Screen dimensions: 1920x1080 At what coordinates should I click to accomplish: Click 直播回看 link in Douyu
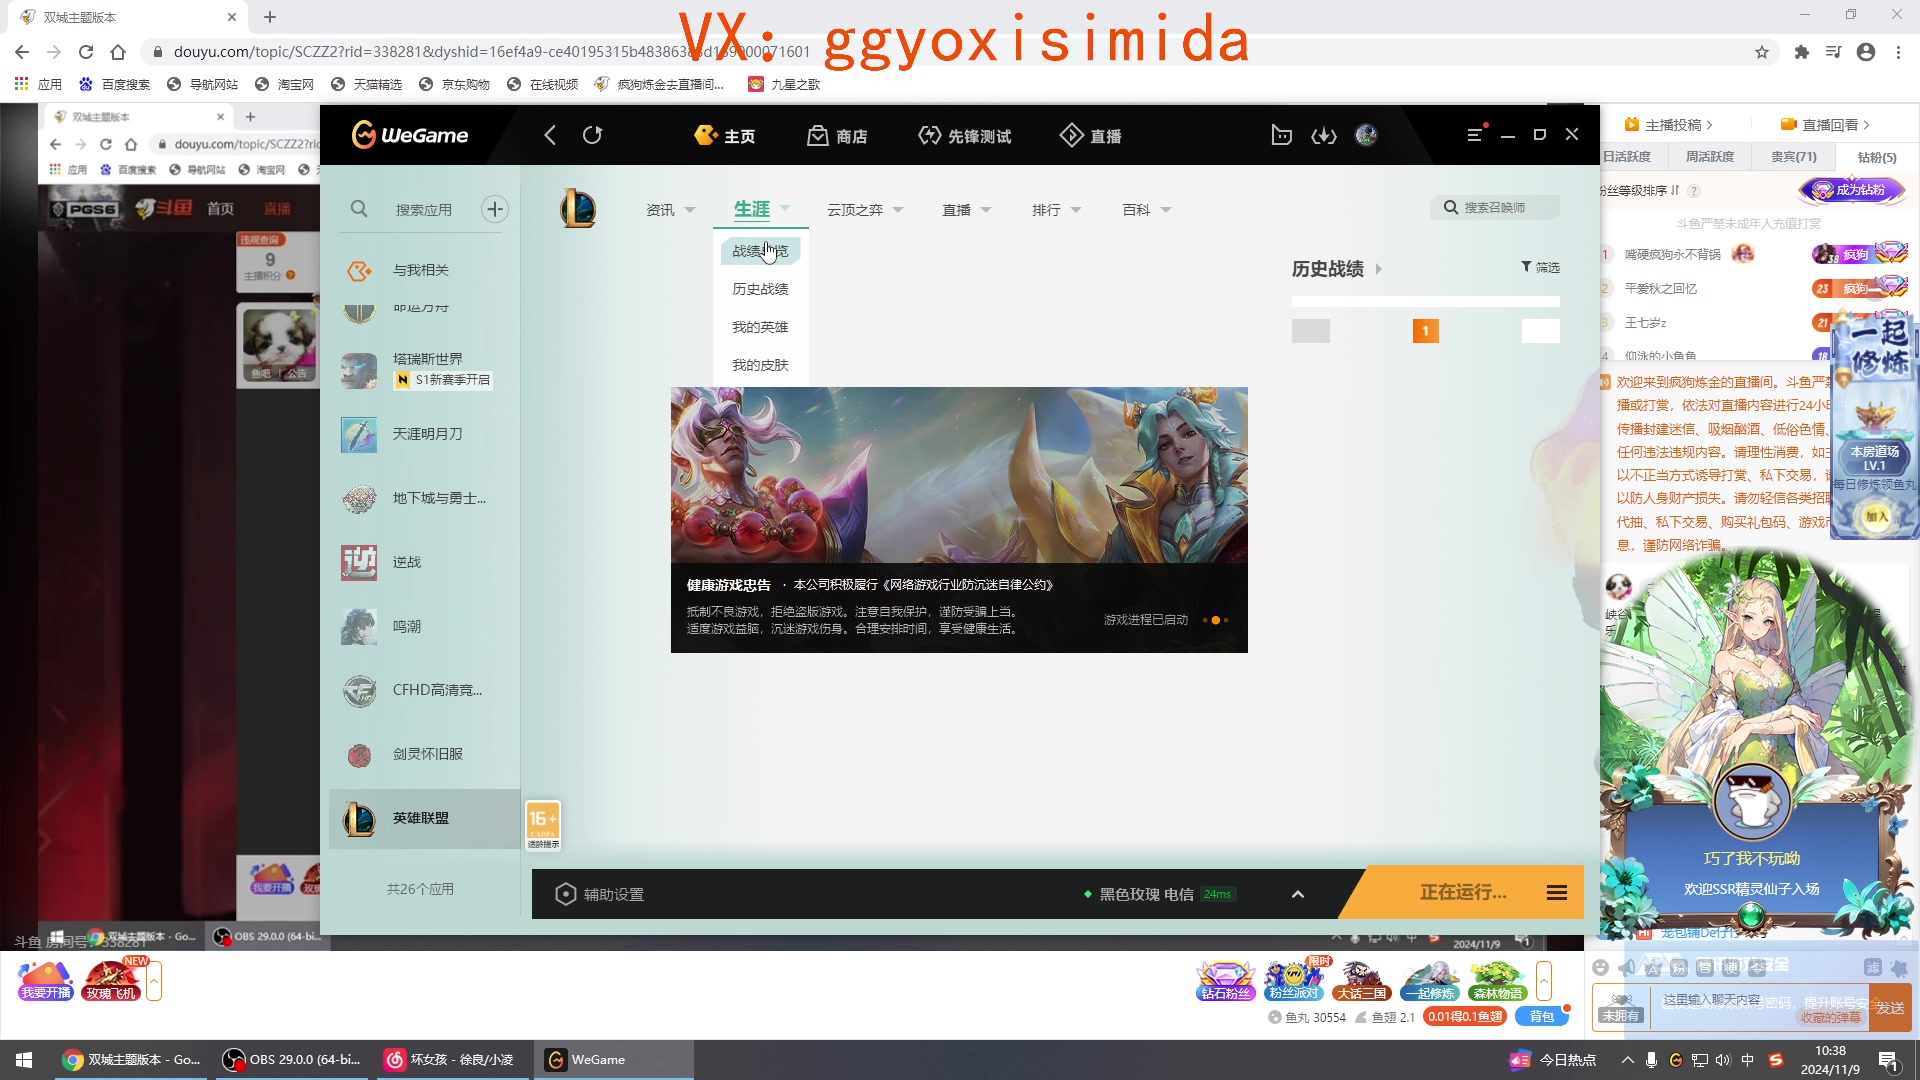point(1825,125)
